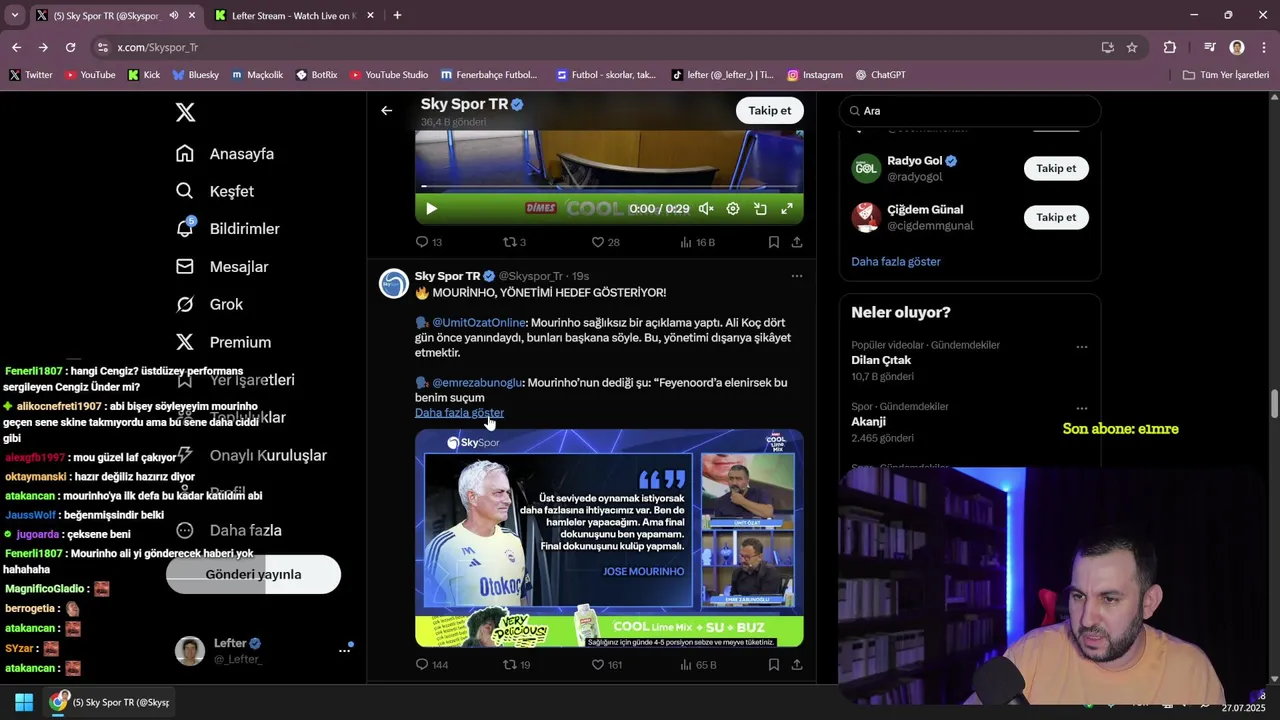Open the Chrome profile avatar
This screenshot has height=720, width=1280.
click(x=1237, y=47)
